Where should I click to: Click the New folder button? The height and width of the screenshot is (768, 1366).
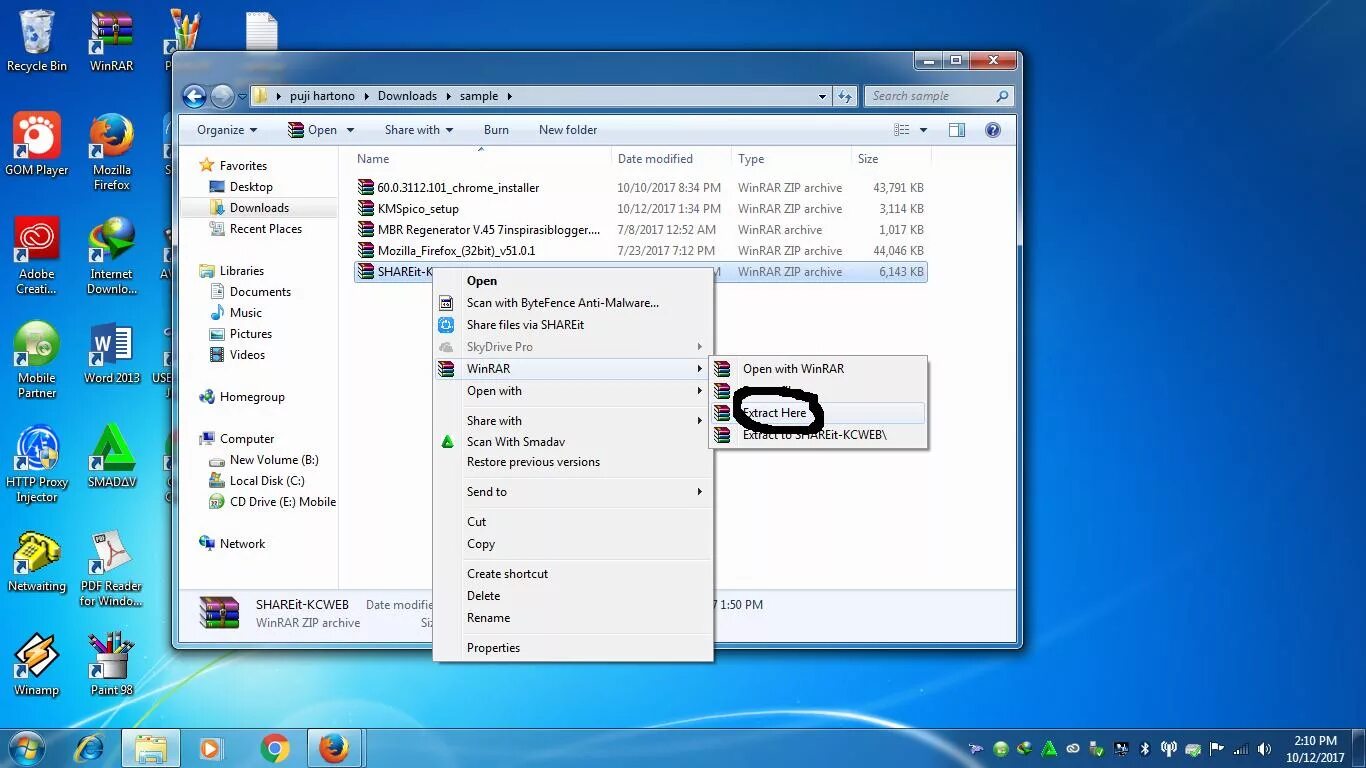pos(568,130)
